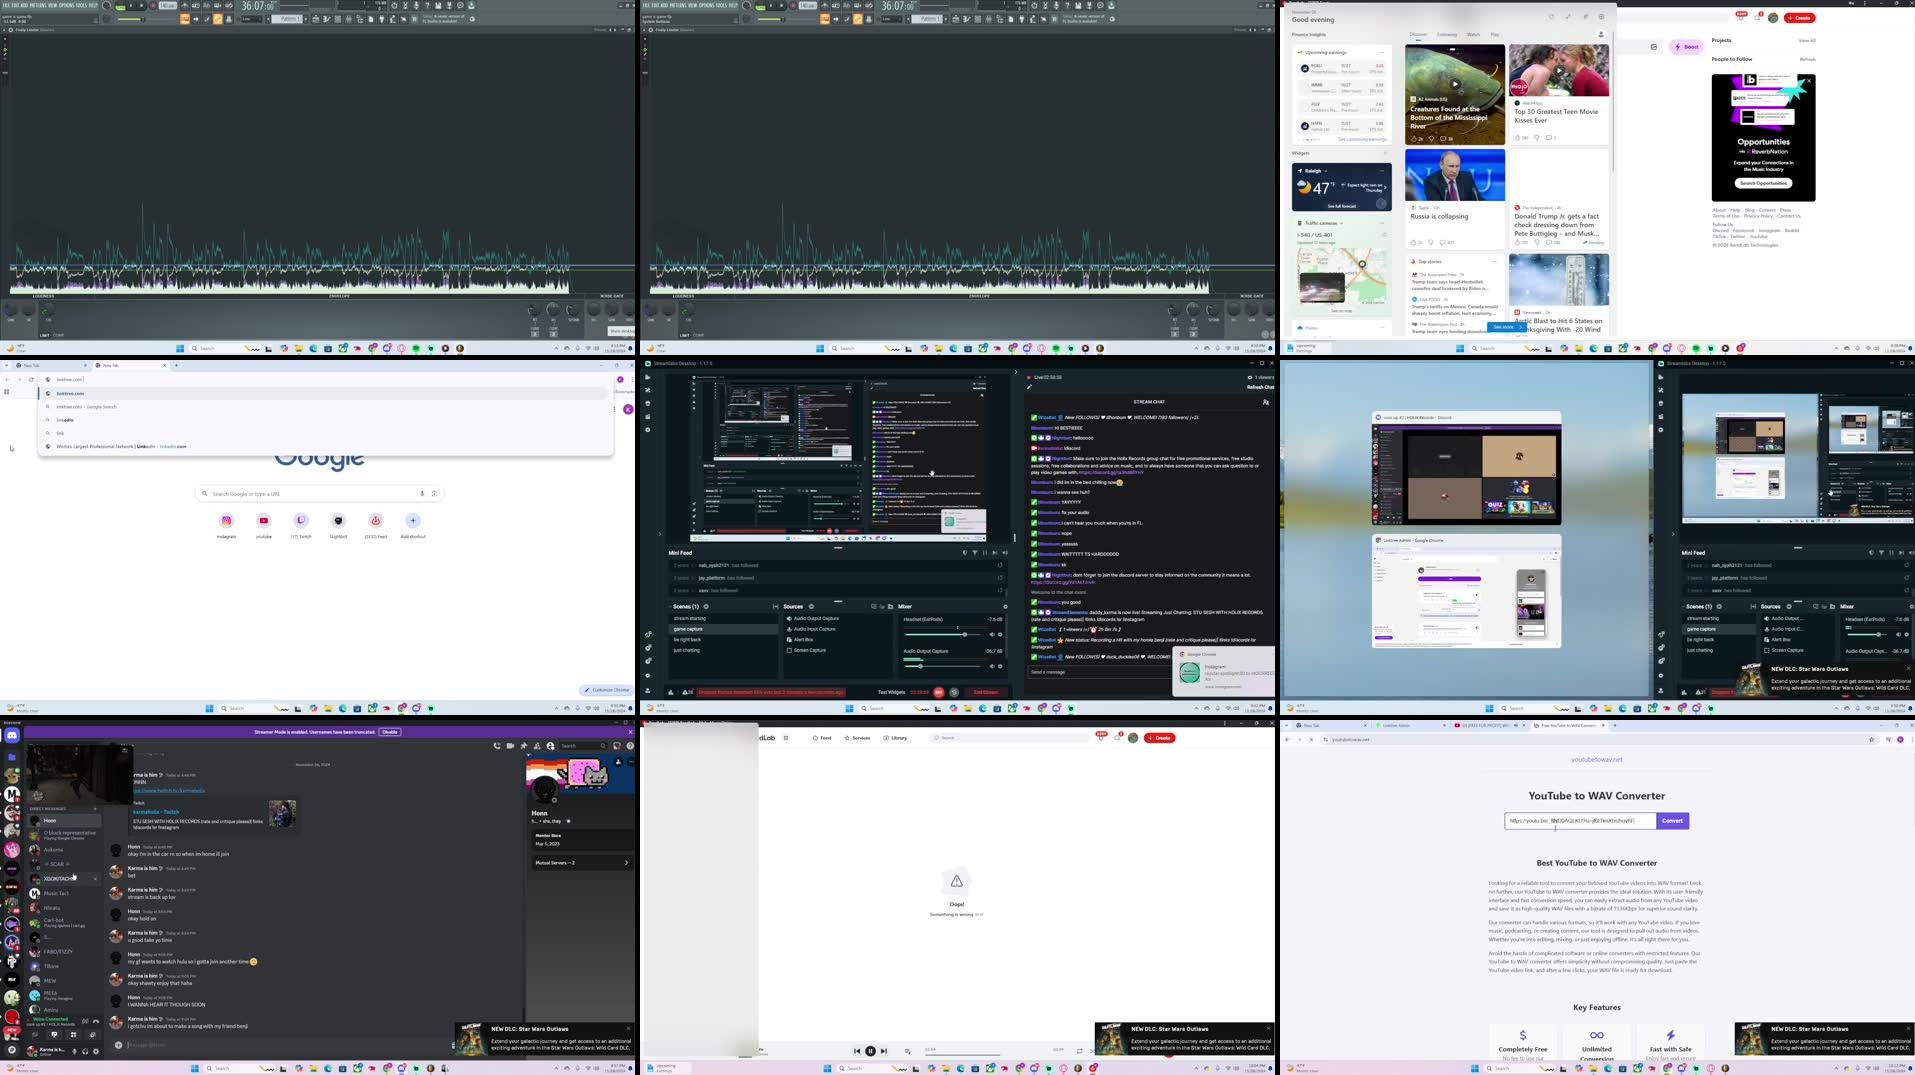This screenshot has height=1075, width=1915.
Task: Expand Mutual Servers in Honn's profile
Action: coord(582,862)
